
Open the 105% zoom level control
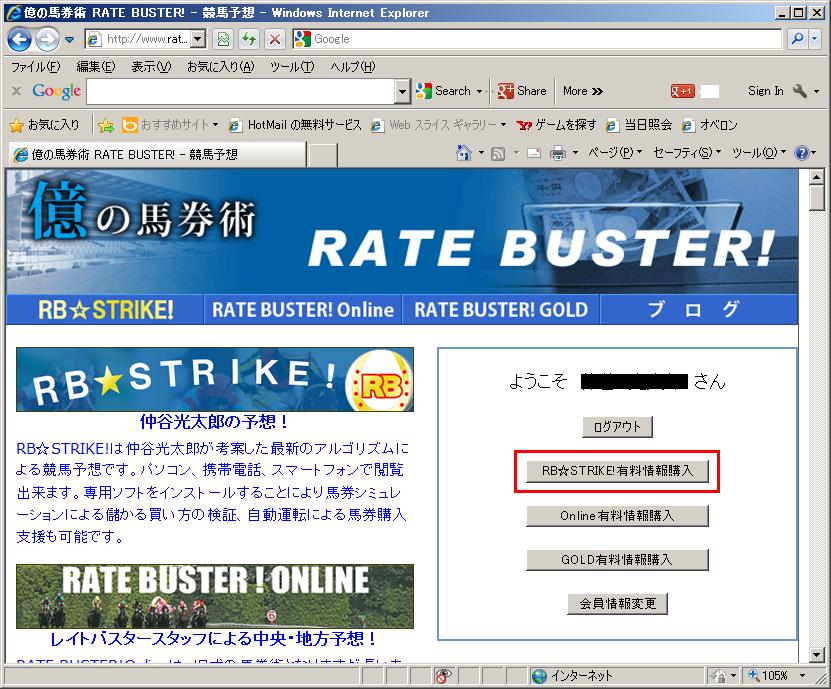pos(777,676)
